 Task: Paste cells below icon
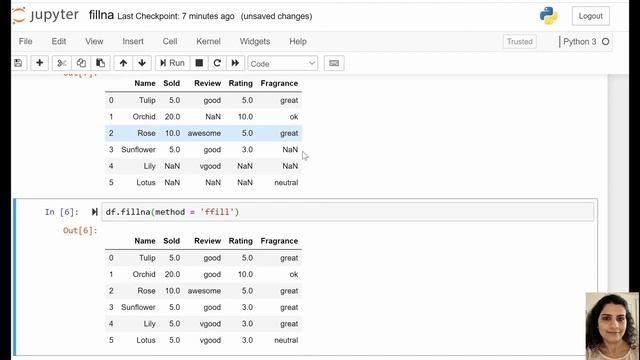click(x=100, y=63)
